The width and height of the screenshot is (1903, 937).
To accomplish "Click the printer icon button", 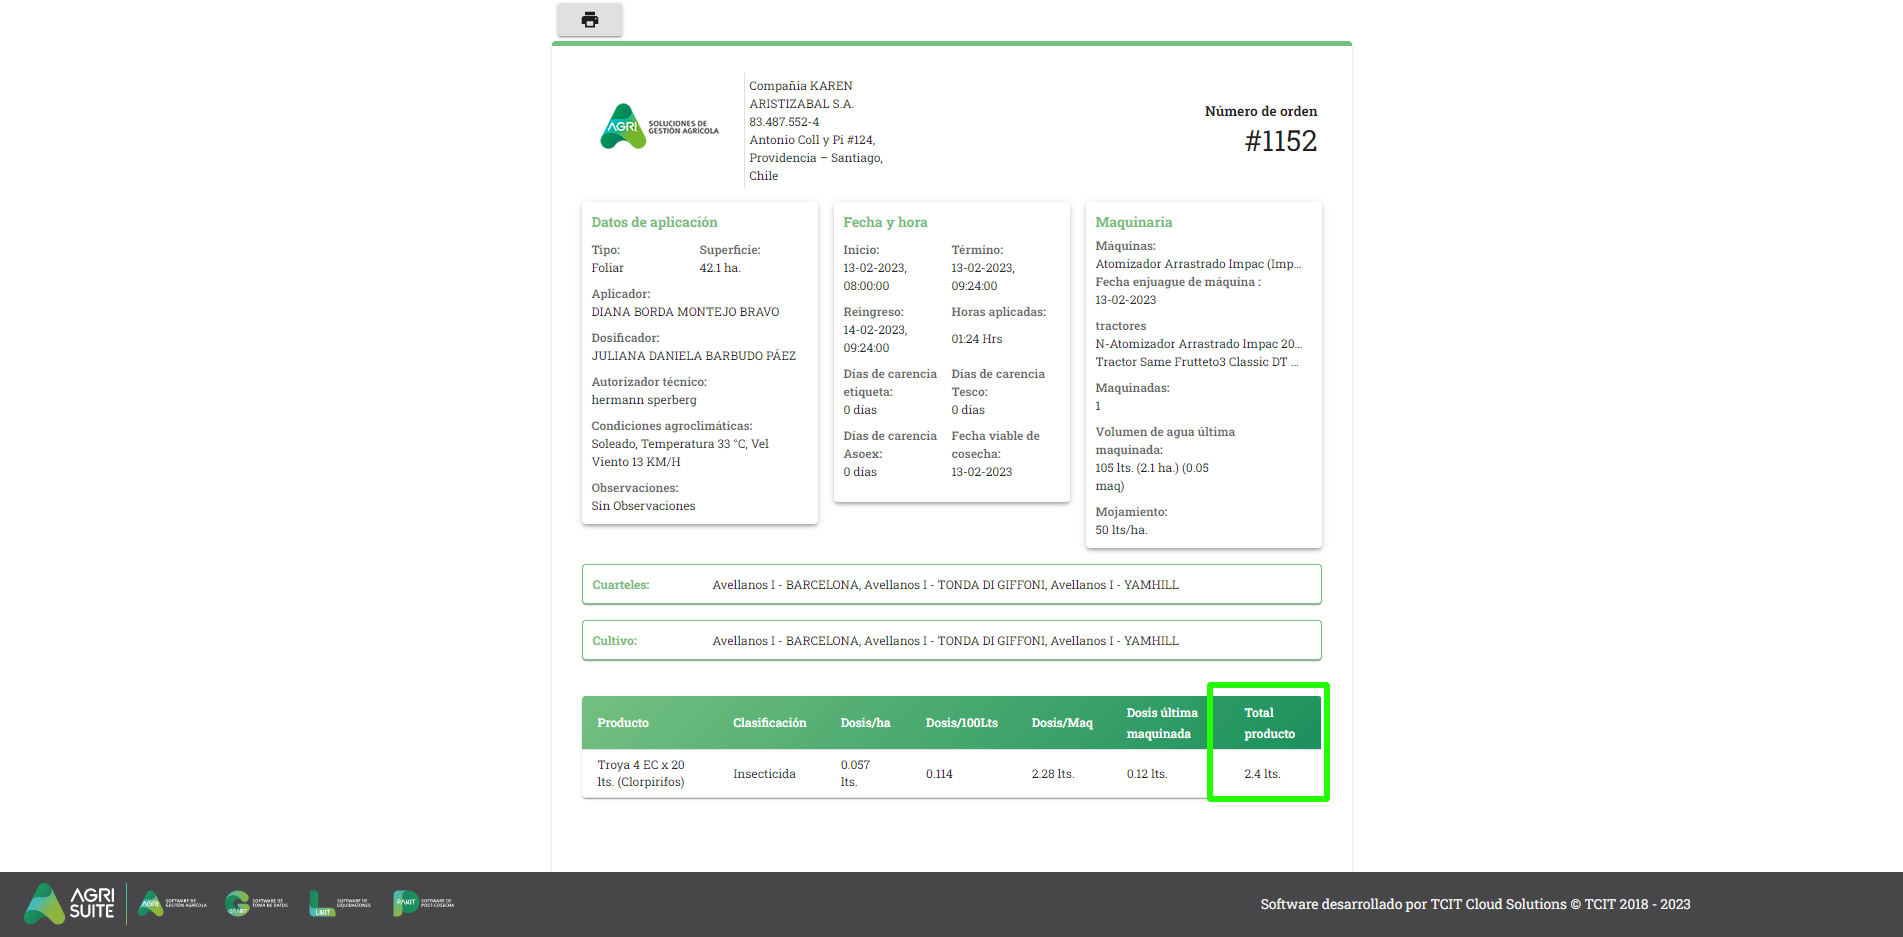I will [590, 20].
